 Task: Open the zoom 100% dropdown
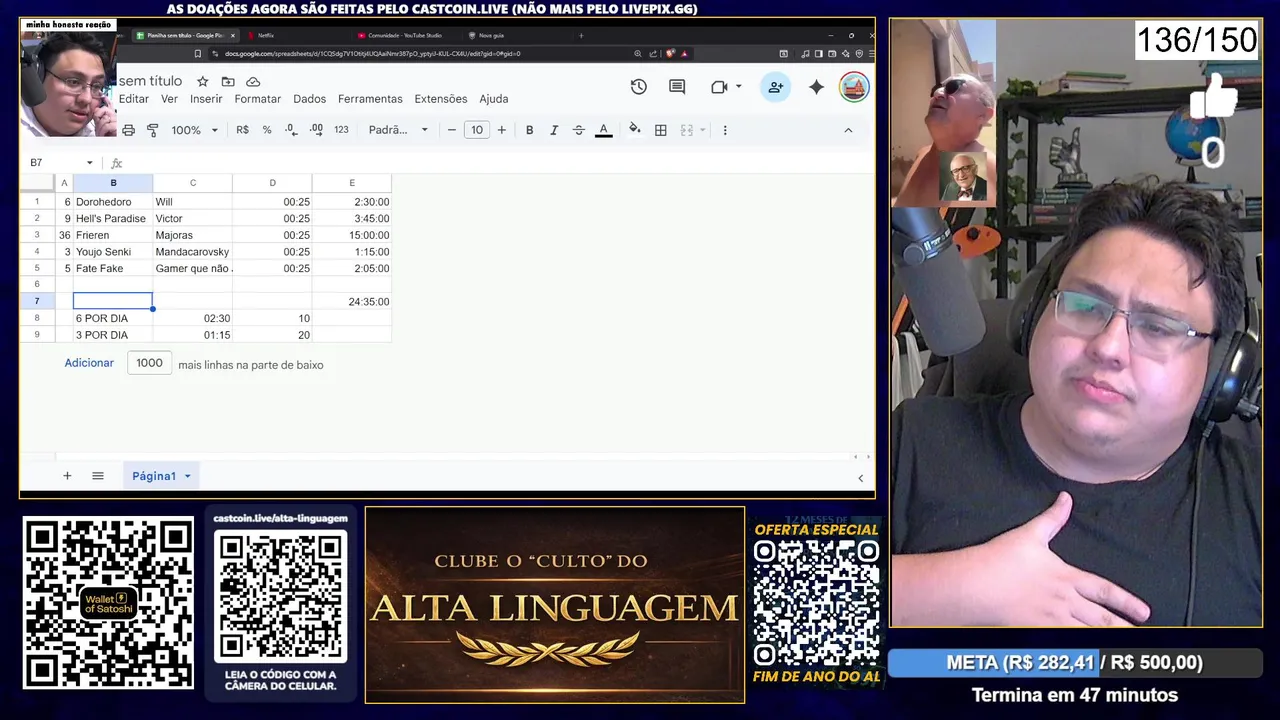pyautogui.click(x=194, y=130)
